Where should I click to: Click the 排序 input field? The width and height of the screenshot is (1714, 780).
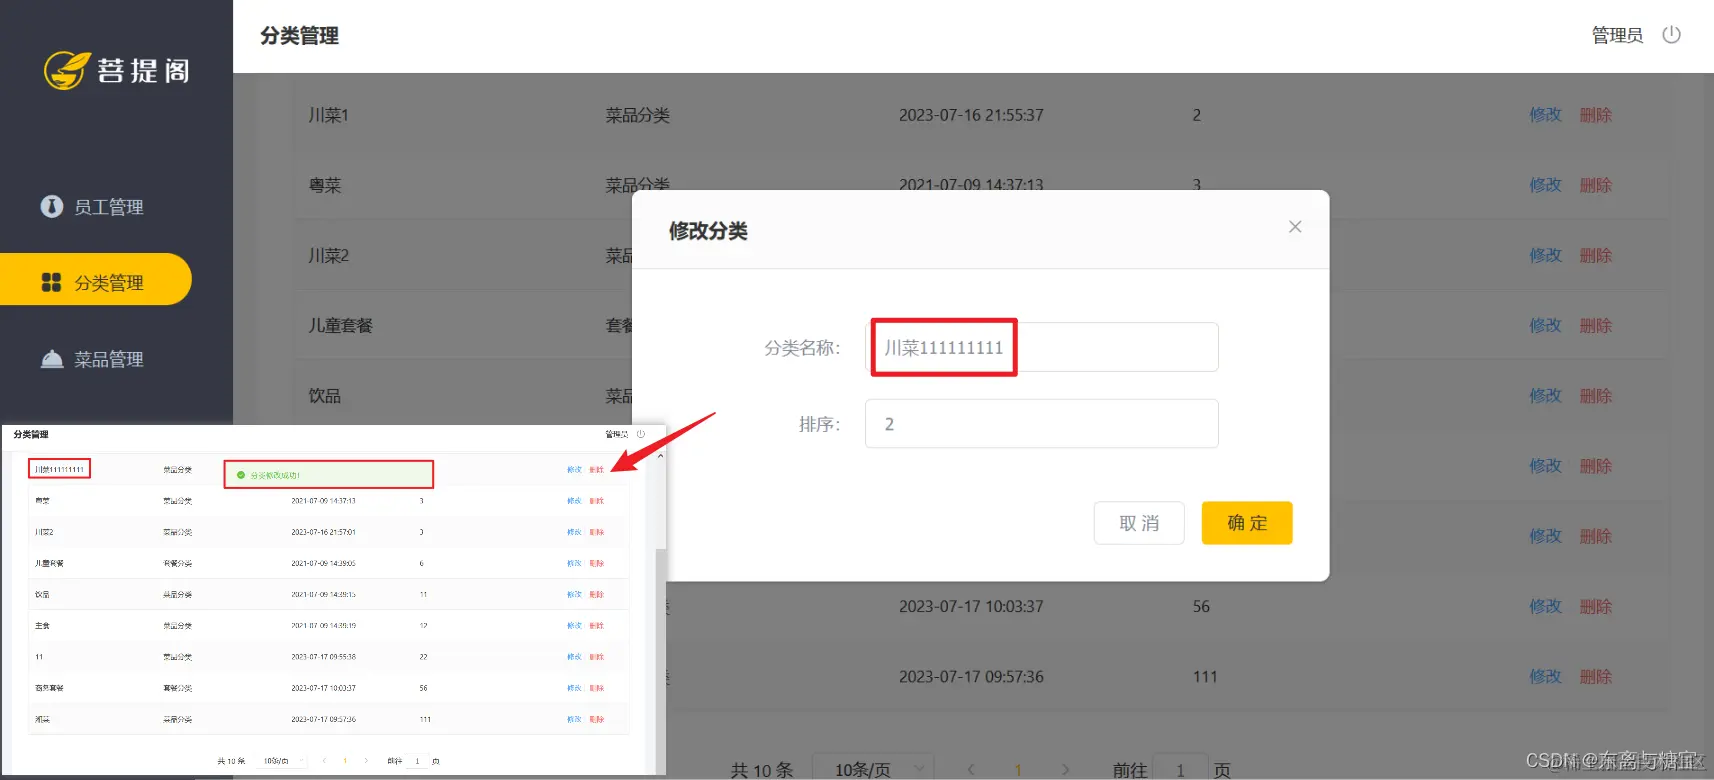click(1041, 424)
